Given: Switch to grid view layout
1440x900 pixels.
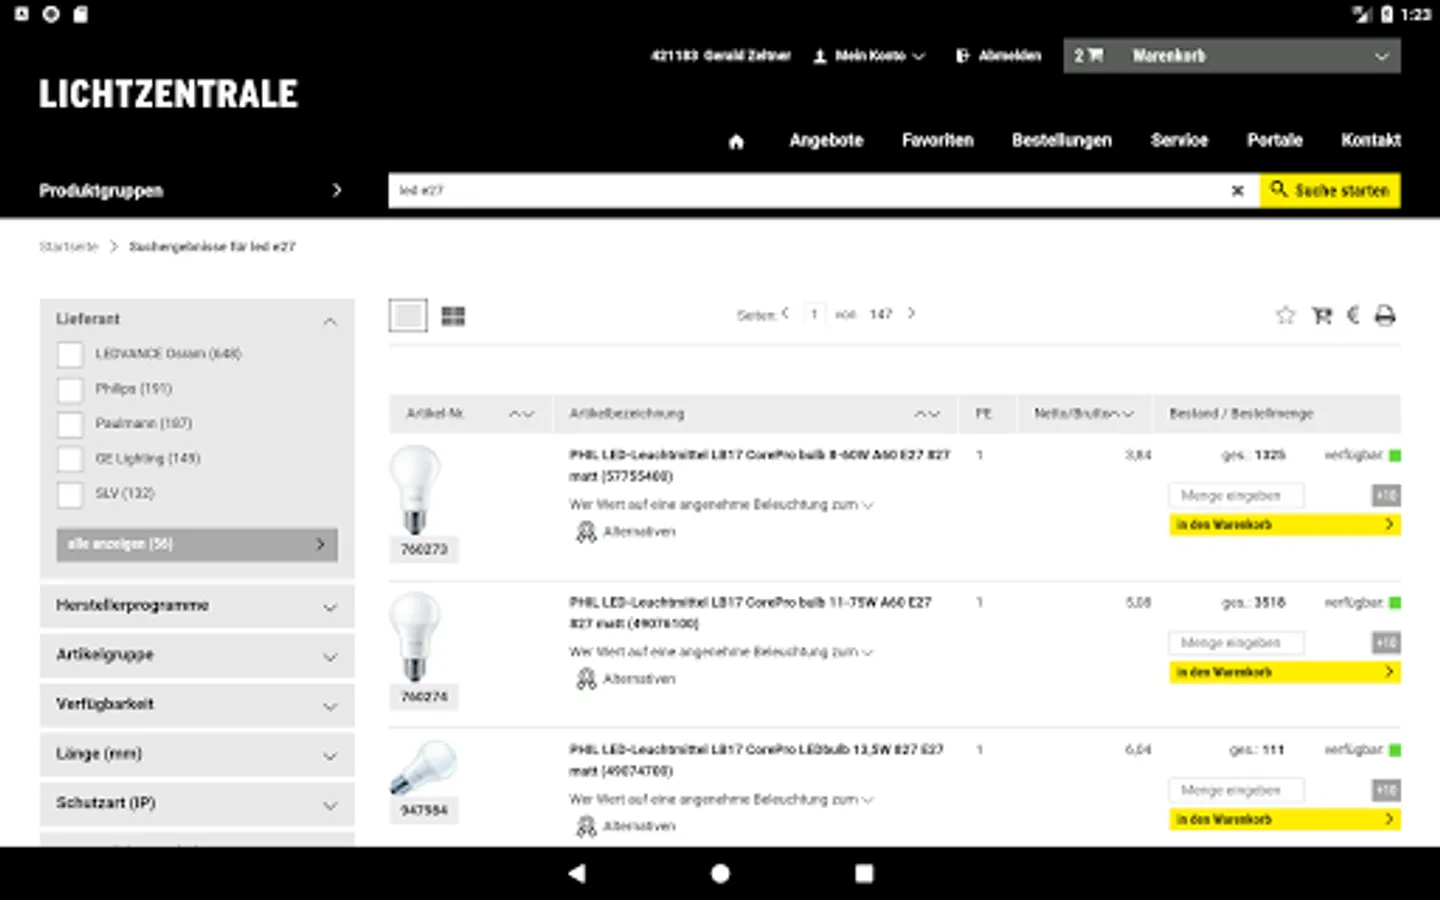Looking at the screenshot, I should tap(453, 316).
